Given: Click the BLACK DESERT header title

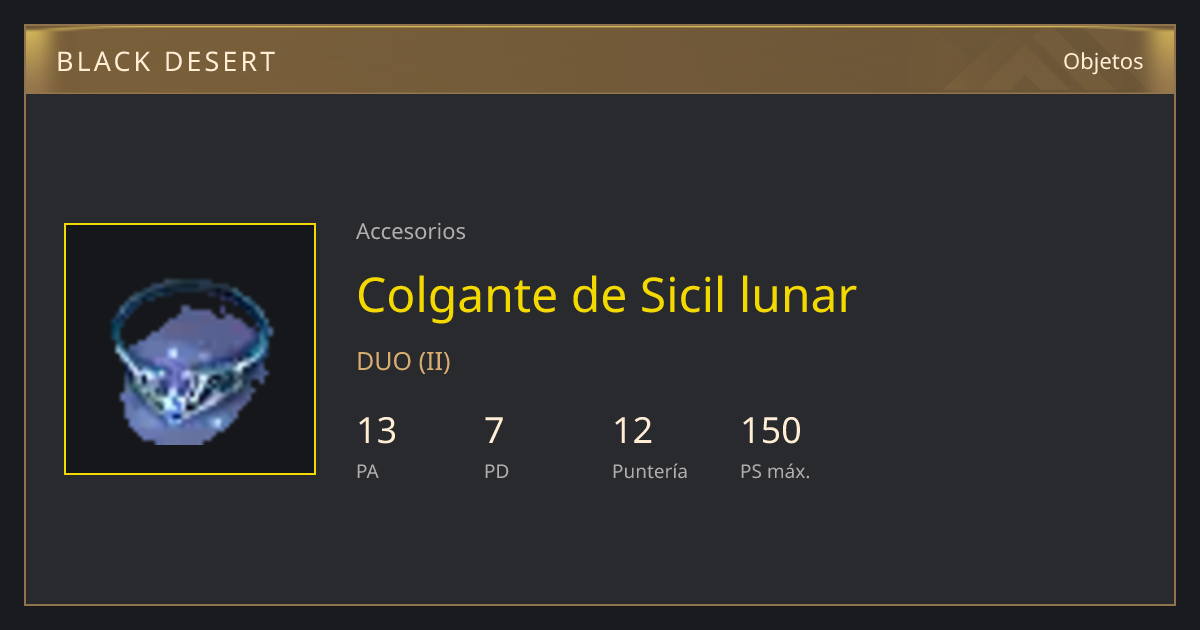Looking at the screenshot, I should [x=166, y=62].
